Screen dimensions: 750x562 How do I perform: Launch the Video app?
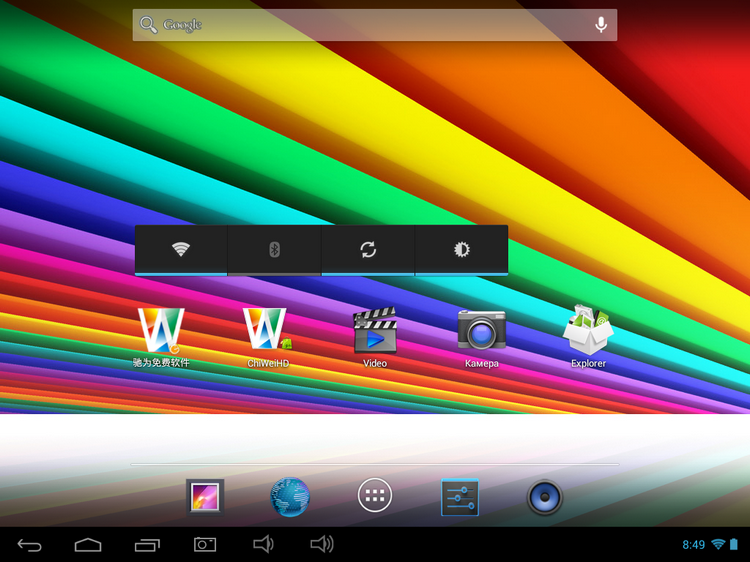pos(375,338)
